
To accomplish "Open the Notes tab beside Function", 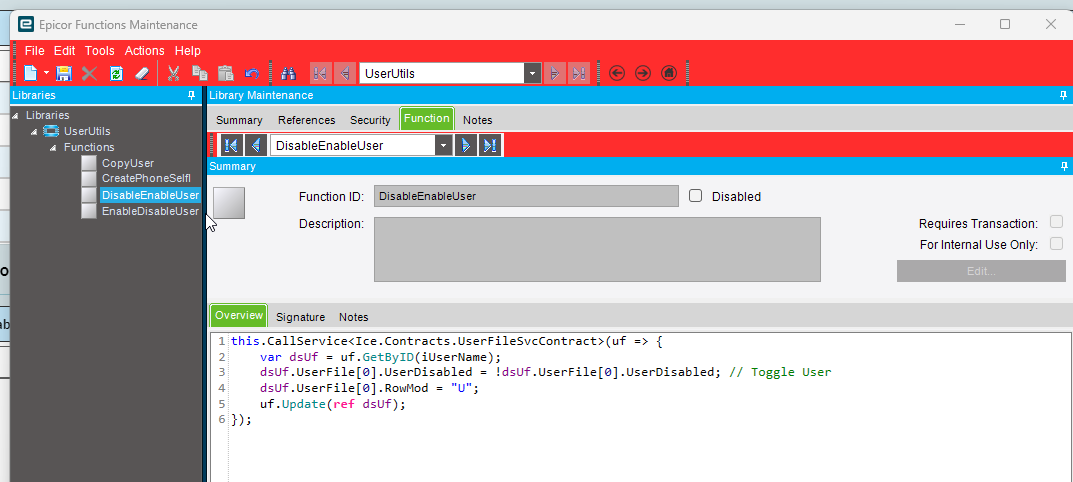I will point(478,120).
